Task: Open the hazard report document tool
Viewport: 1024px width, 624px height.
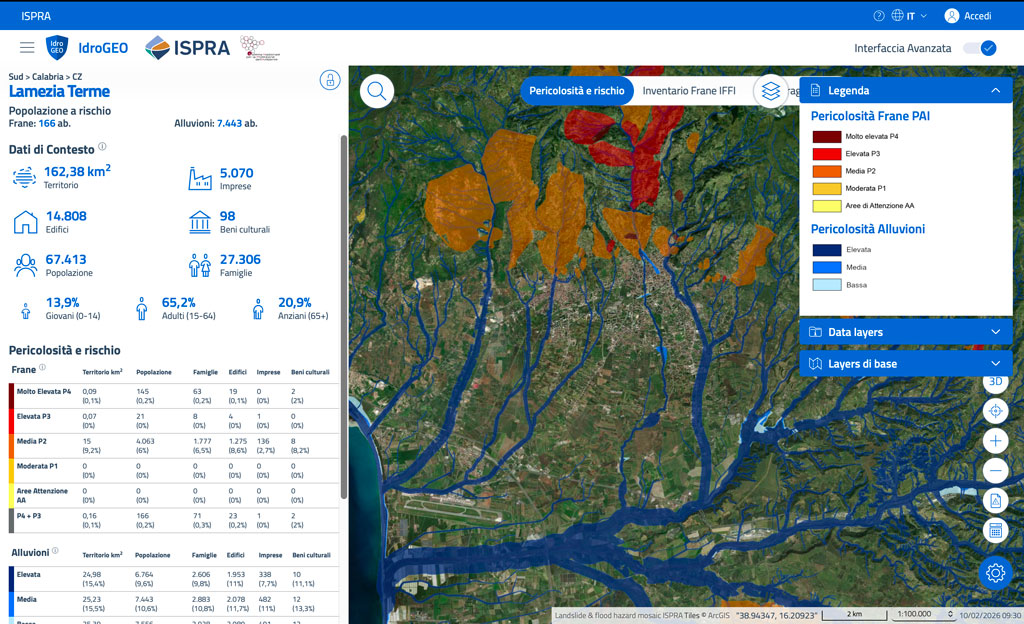Action: (x=995, y=500)
